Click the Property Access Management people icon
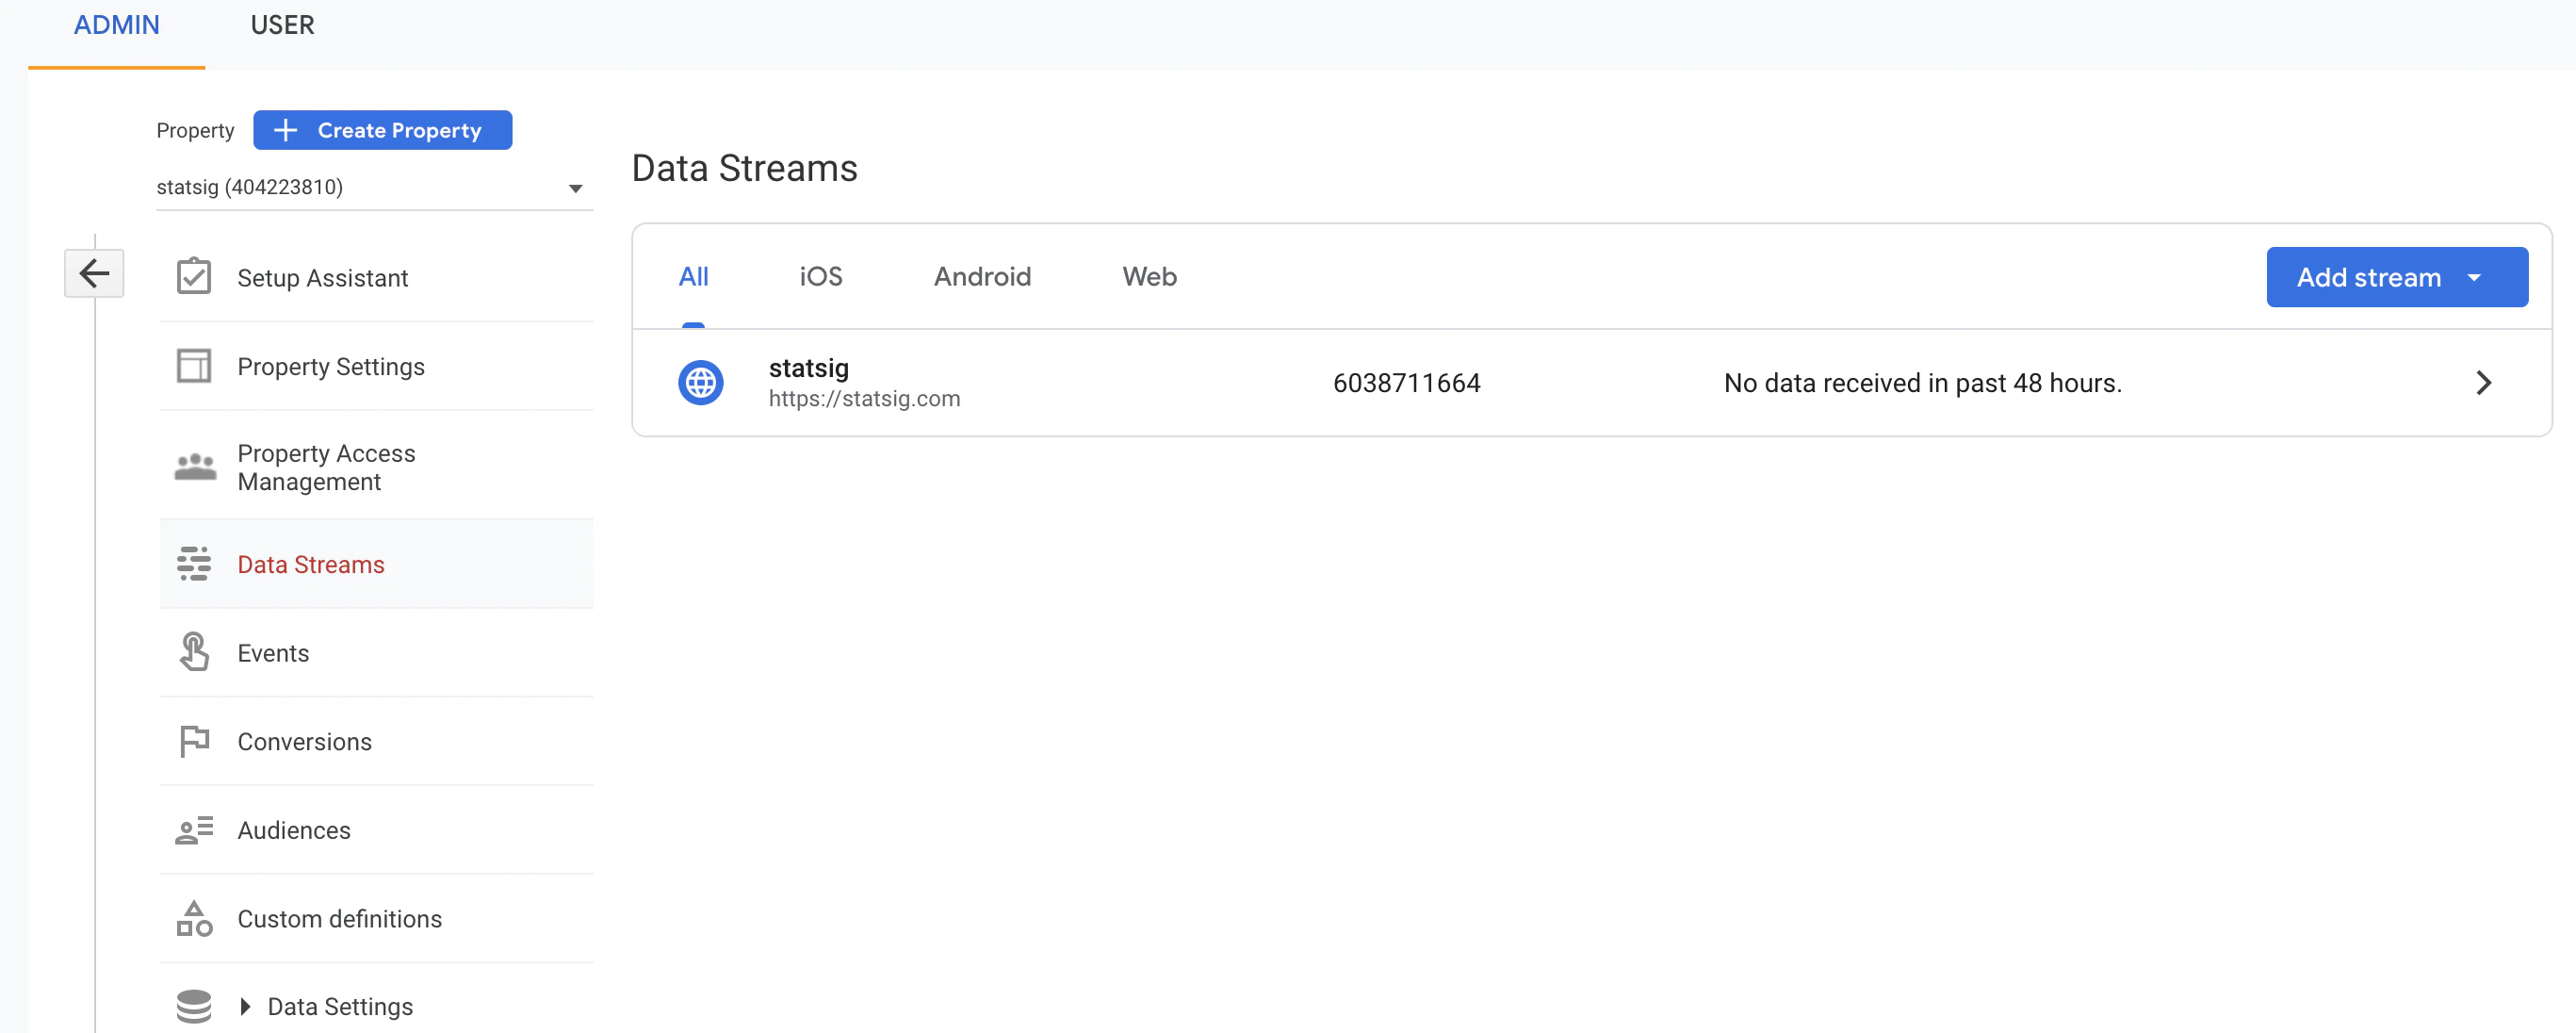This screenshot has height=1033, width=2576. click(x=194, y=466)
